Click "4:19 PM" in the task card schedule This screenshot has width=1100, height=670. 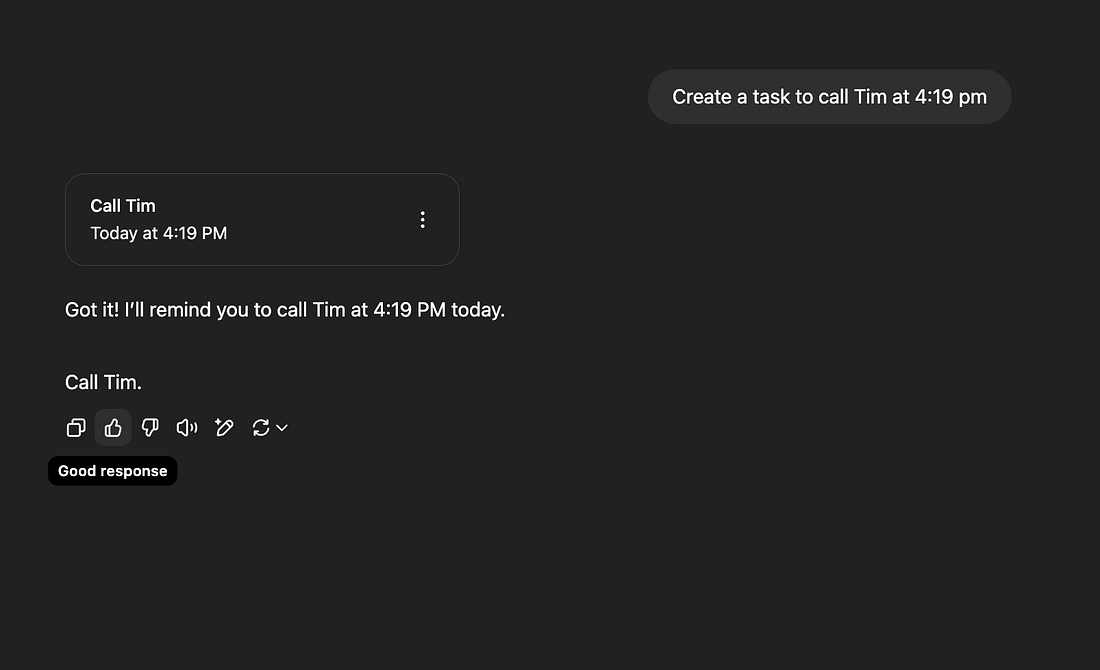pos(195,233)
